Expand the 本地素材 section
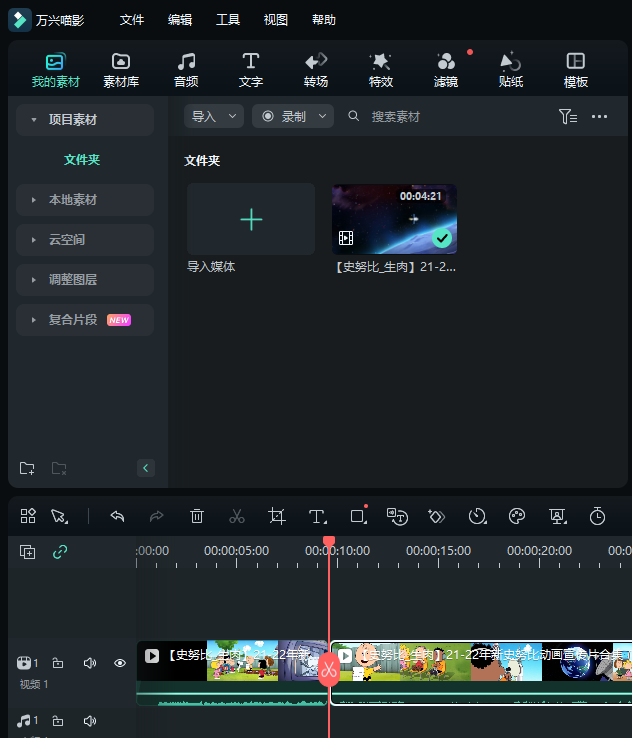 (x=33, y=200)
